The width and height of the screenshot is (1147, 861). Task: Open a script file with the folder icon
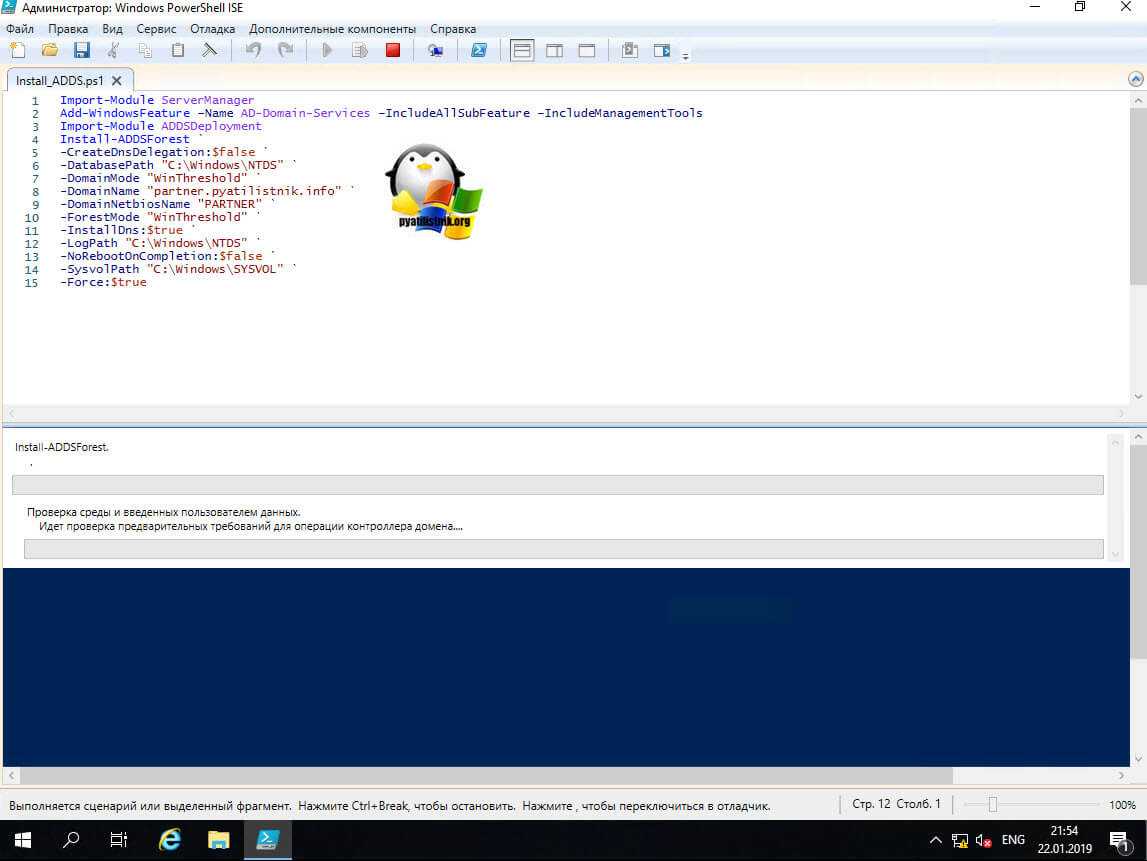tap(50, 50)
